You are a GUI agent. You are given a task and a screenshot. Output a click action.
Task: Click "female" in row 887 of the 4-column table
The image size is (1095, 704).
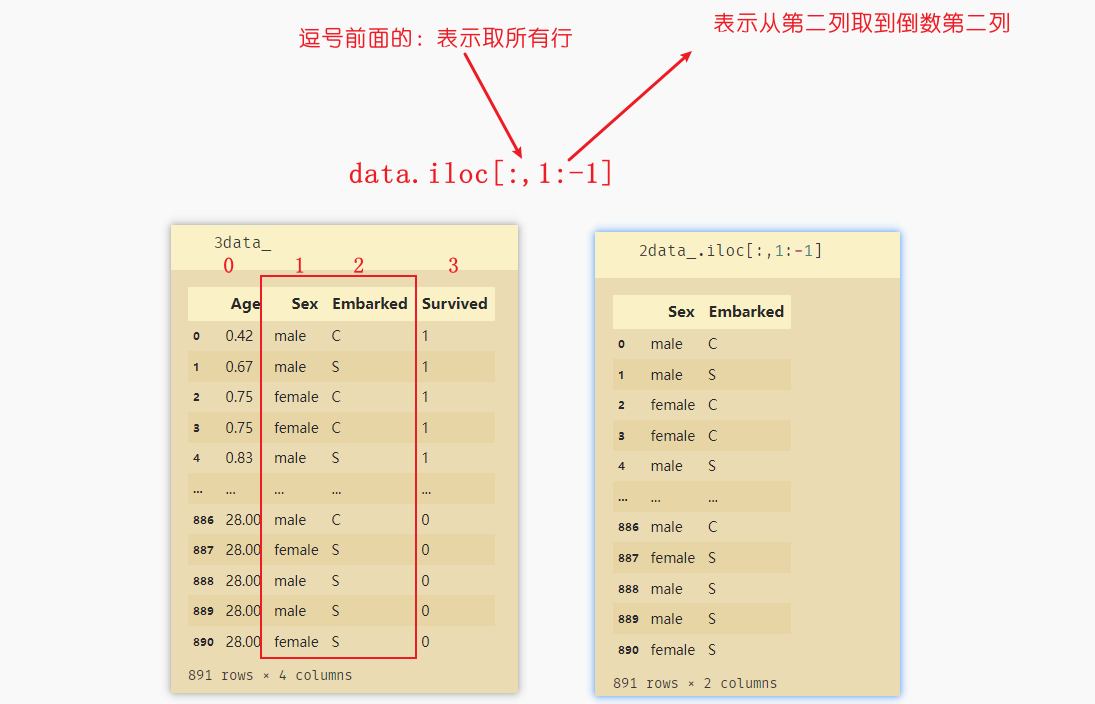tap(296, 550)
